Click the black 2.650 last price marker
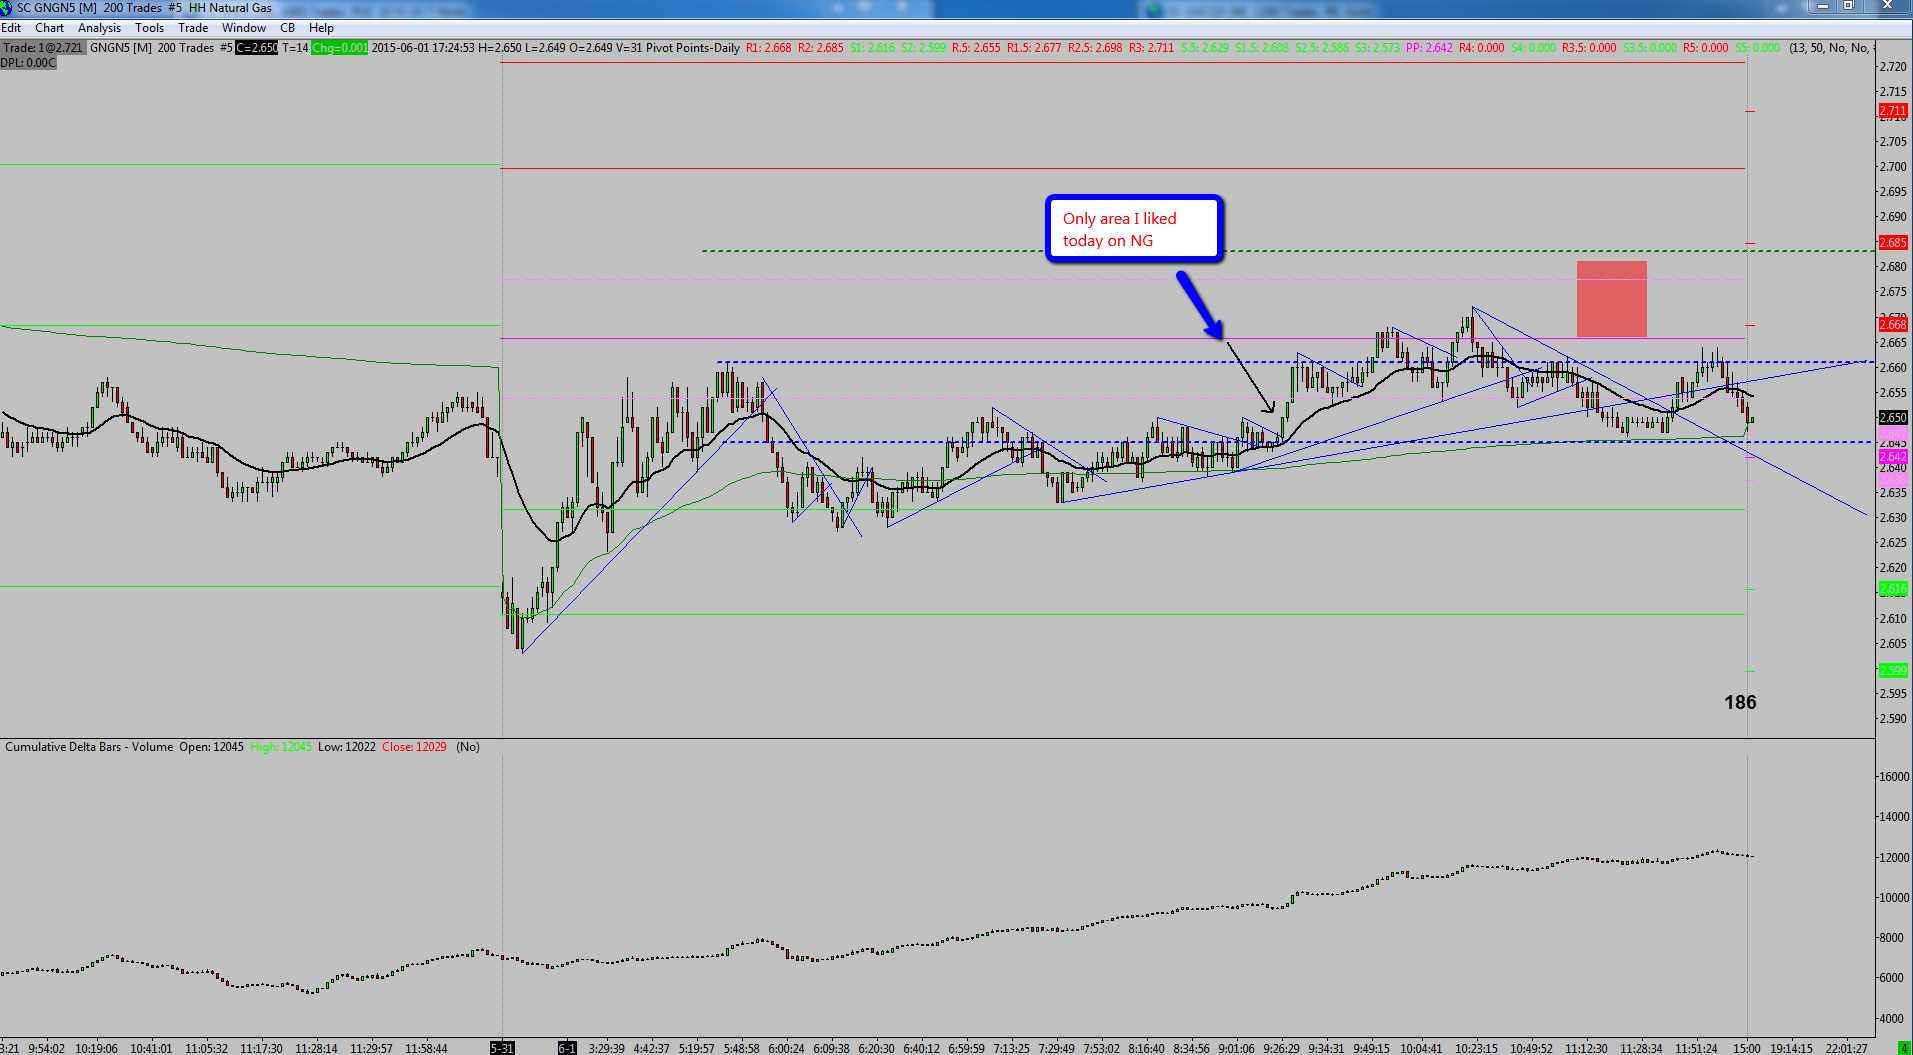Image resolution: width=1913 pixels, height=1055 pixels. coord(1893,418)
